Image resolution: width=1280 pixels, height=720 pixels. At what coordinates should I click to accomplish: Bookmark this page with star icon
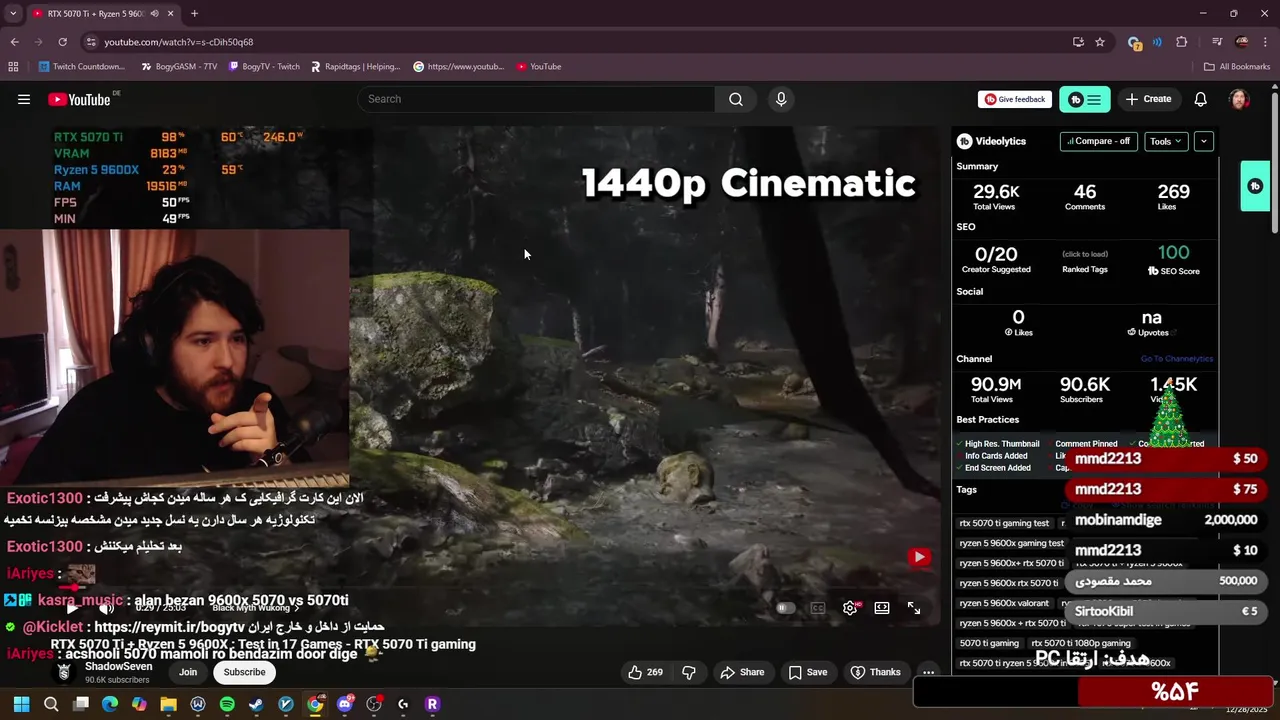tap(1100, 42)
